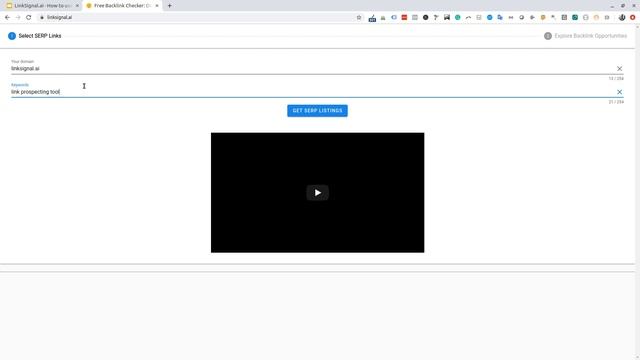Click the linksignal.ai address bar
The height and width of the screenshot is (360, 640).
pyautogui.click(x=200, y=18)
